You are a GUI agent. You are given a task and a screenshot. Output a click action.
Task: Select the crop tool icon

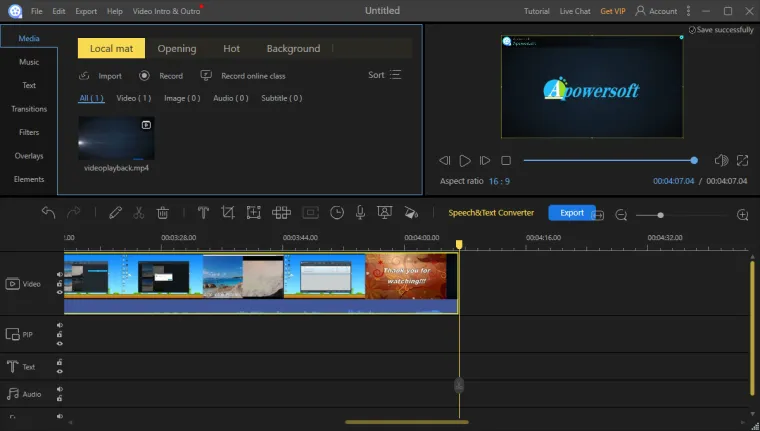228,213
